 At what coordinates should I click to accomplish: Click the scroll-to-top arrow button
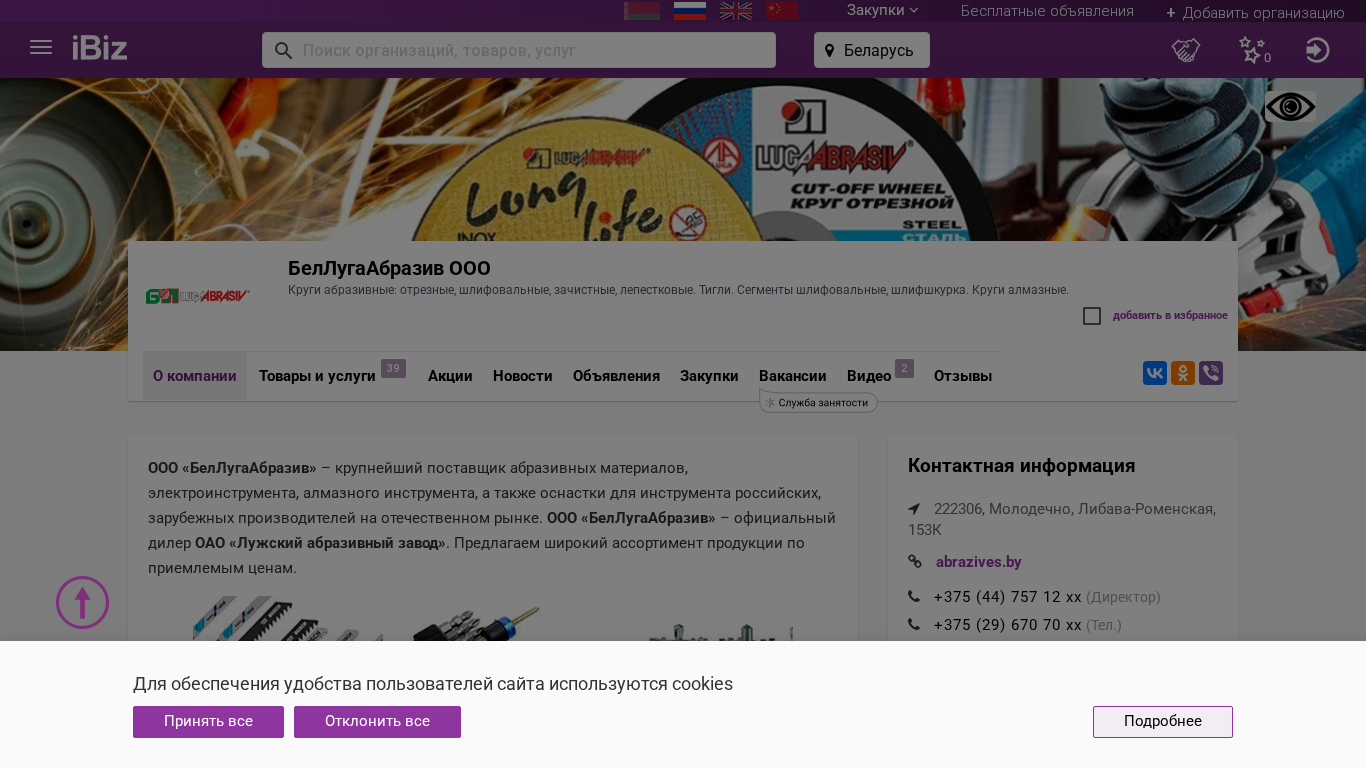pos(82,602)
